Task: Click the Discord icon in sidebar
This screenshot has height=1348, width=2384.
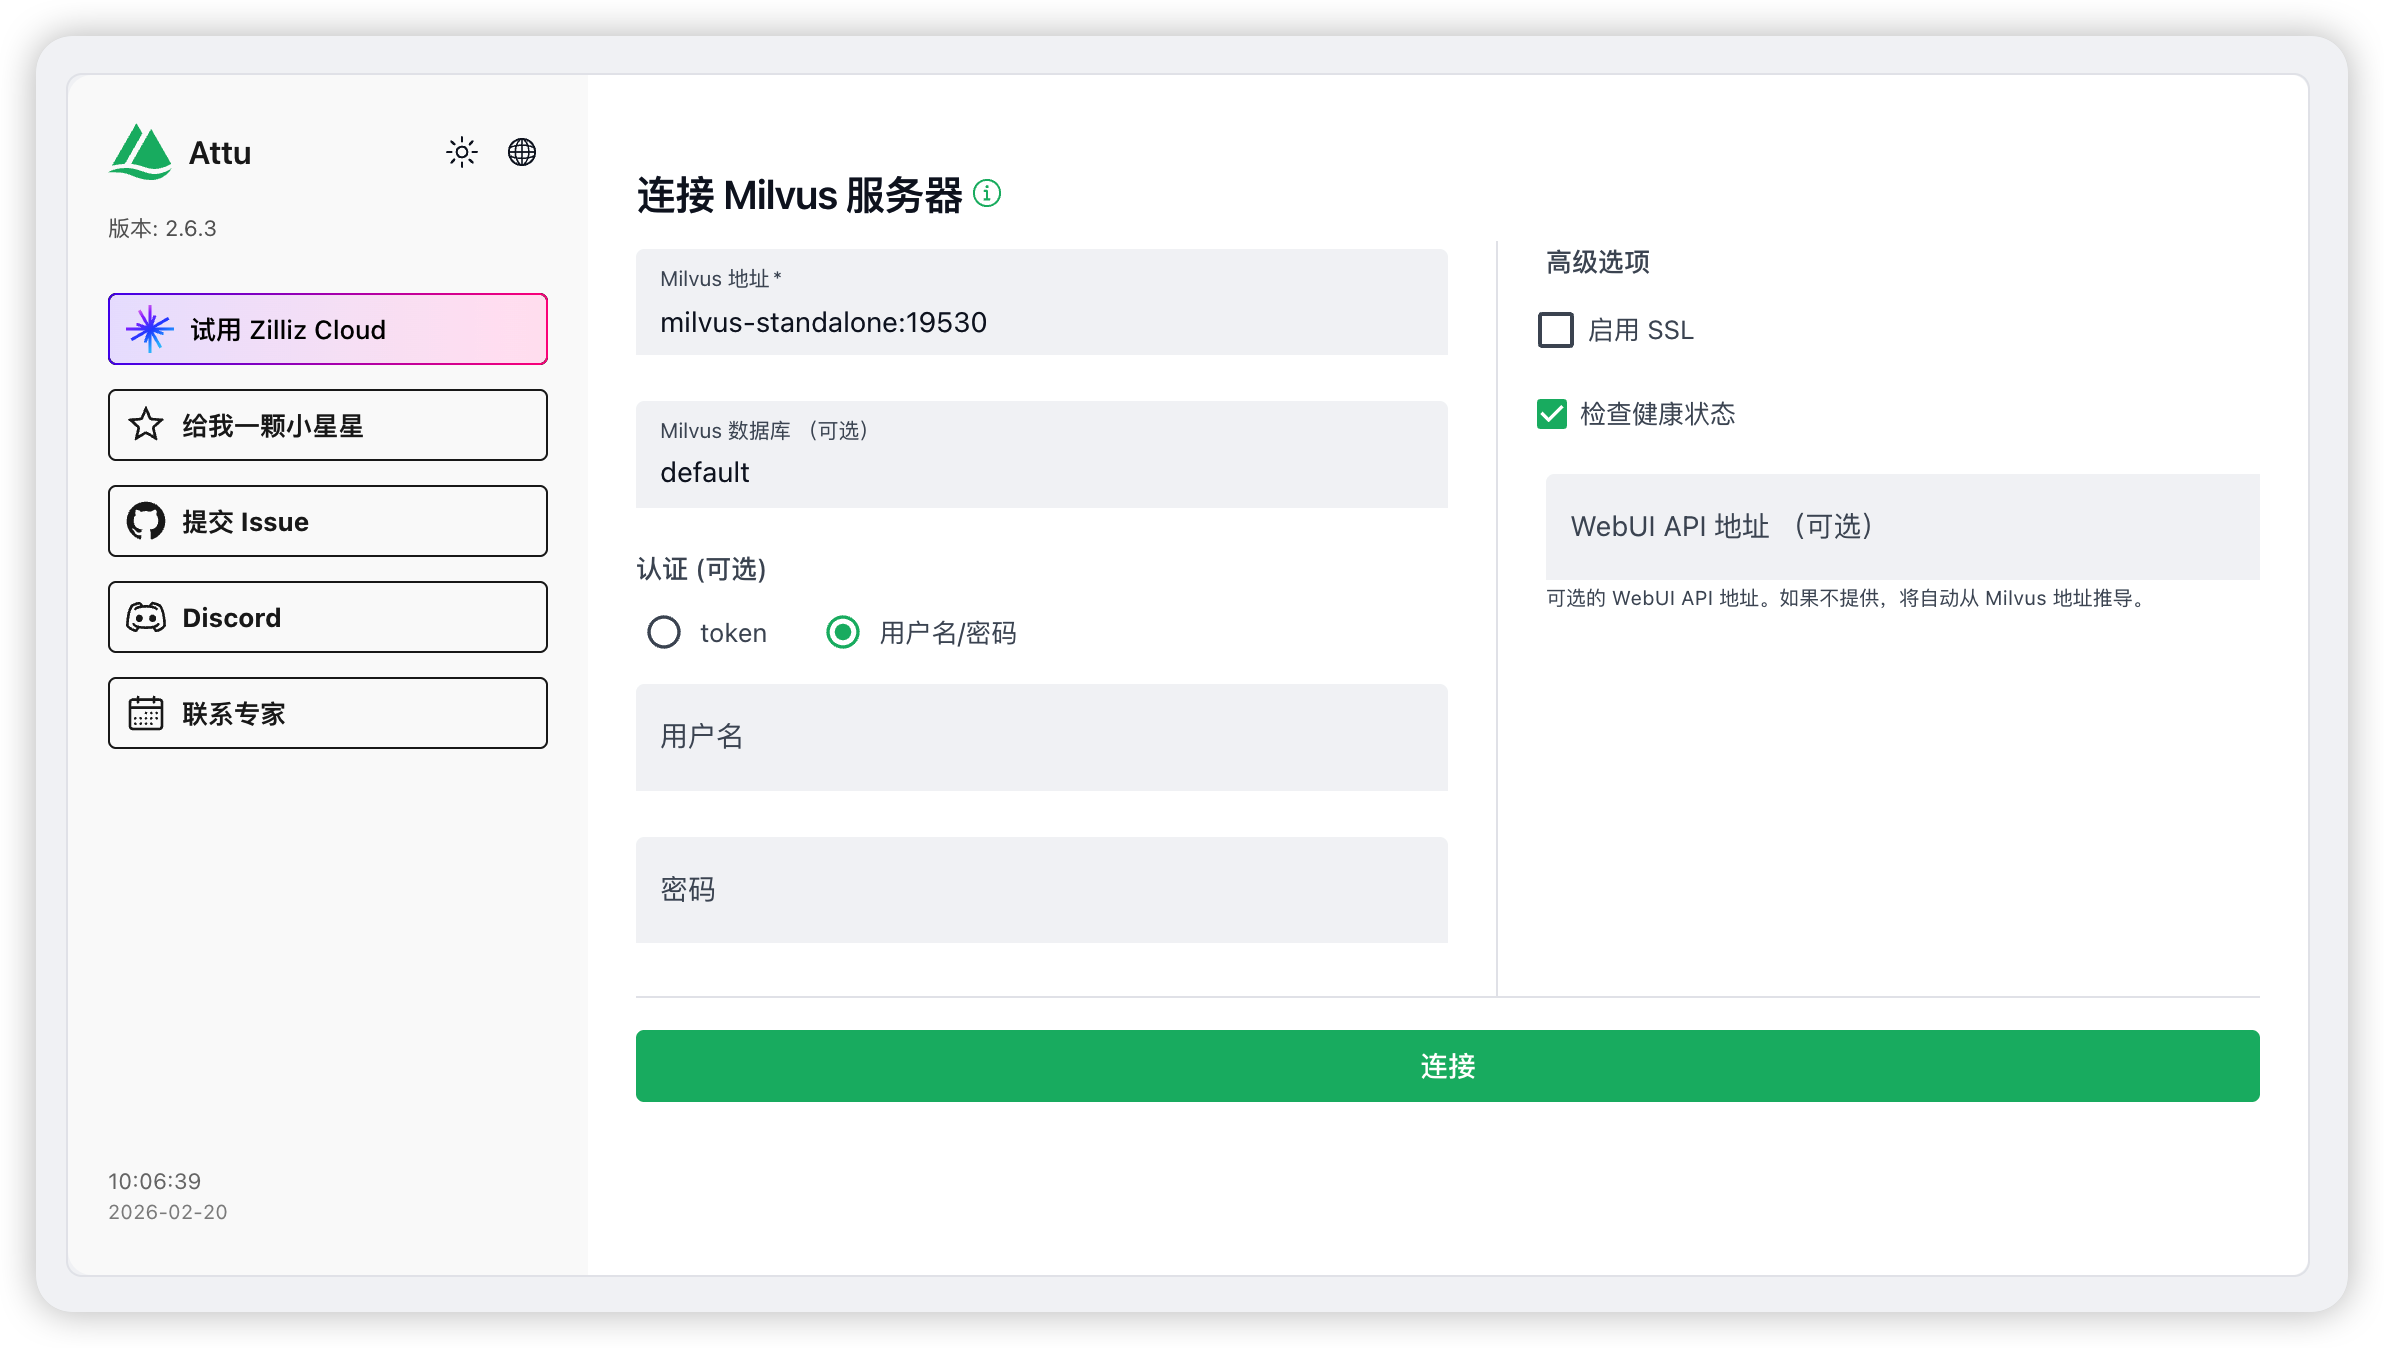Action: [x=146, y=617]
